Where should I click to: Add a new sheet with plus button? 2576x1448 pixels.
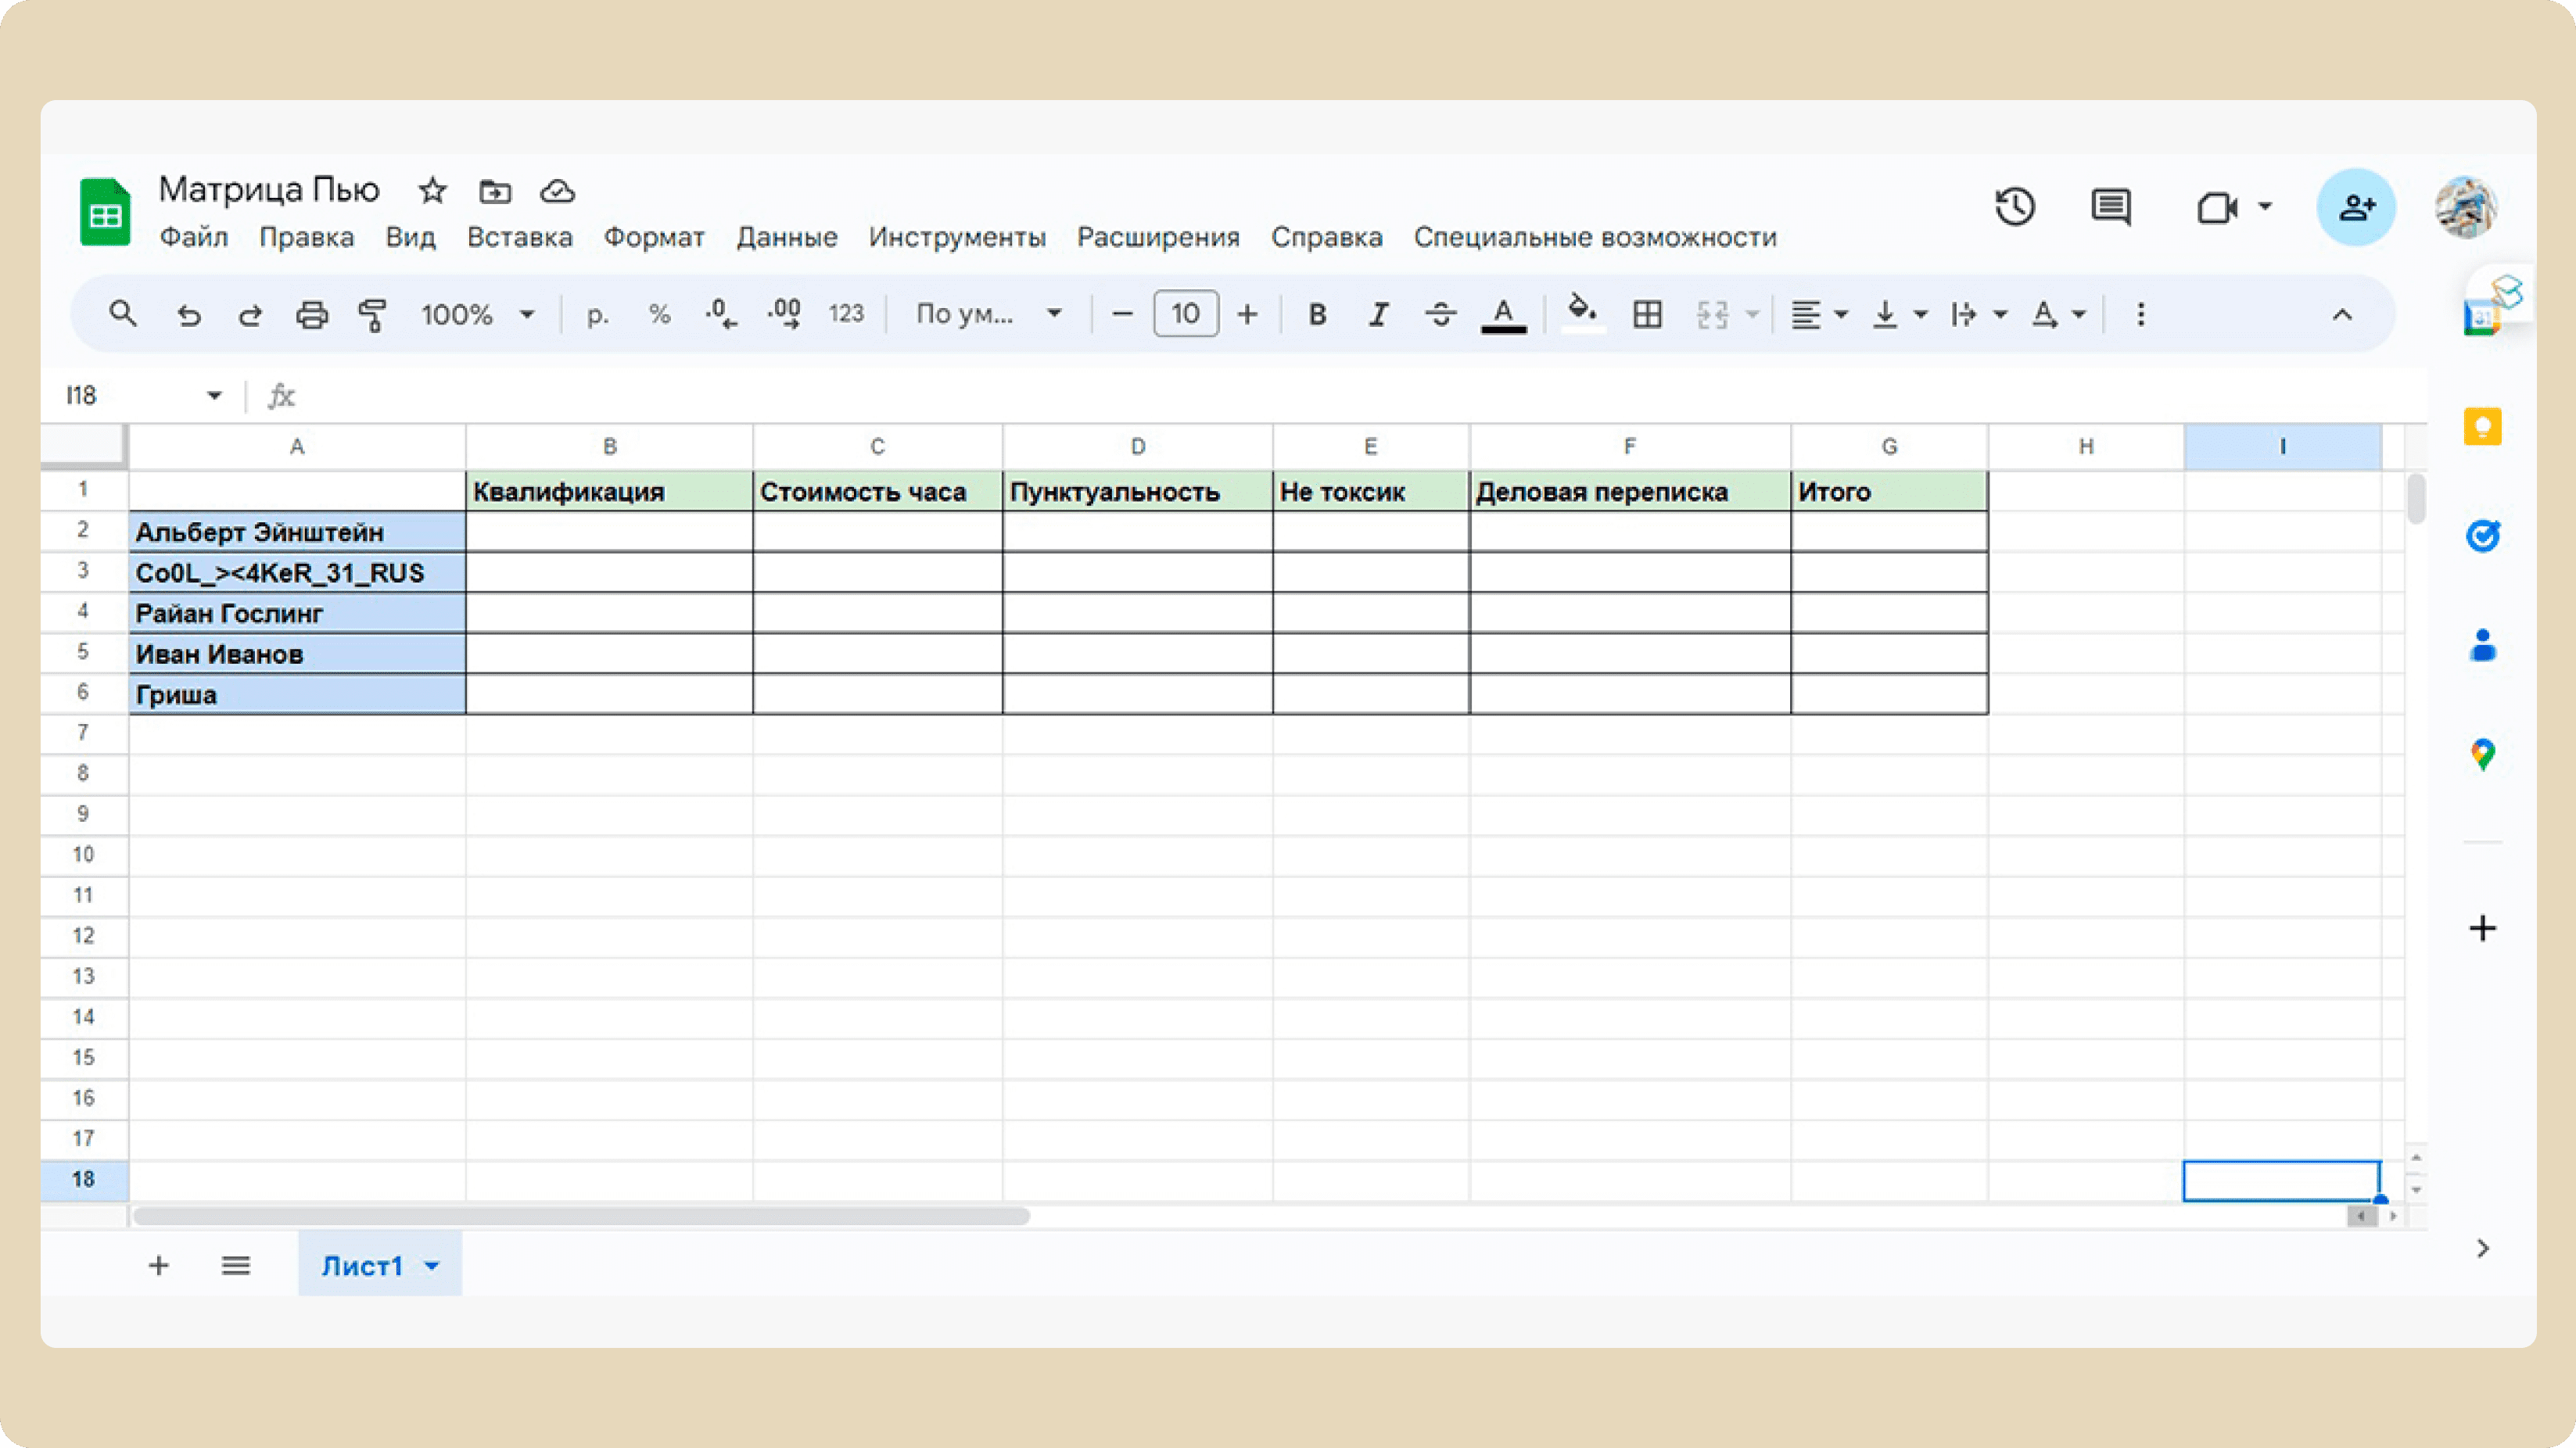pos(158,1266)
